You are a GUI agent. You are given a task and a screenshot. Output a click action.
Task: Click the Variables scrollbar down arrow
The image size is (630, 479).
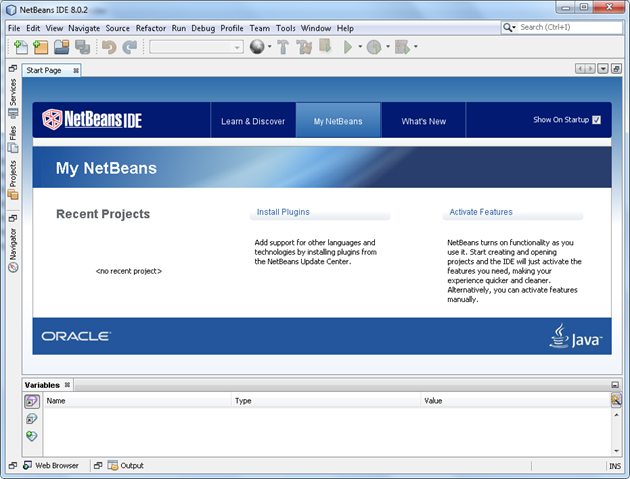(x=616, y=450)
